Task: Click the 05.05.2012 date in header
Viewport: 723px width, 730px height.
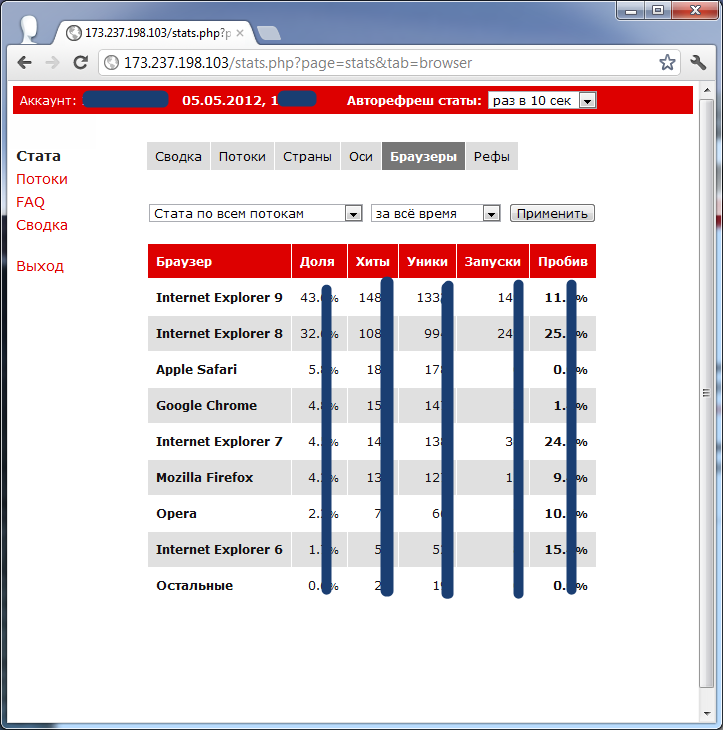Action: click(223, 100)
